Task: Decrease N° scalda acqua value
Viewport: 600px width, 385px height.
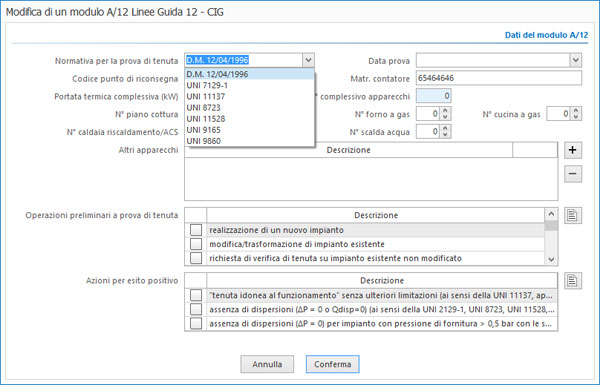Action: (x=445, y=135)
